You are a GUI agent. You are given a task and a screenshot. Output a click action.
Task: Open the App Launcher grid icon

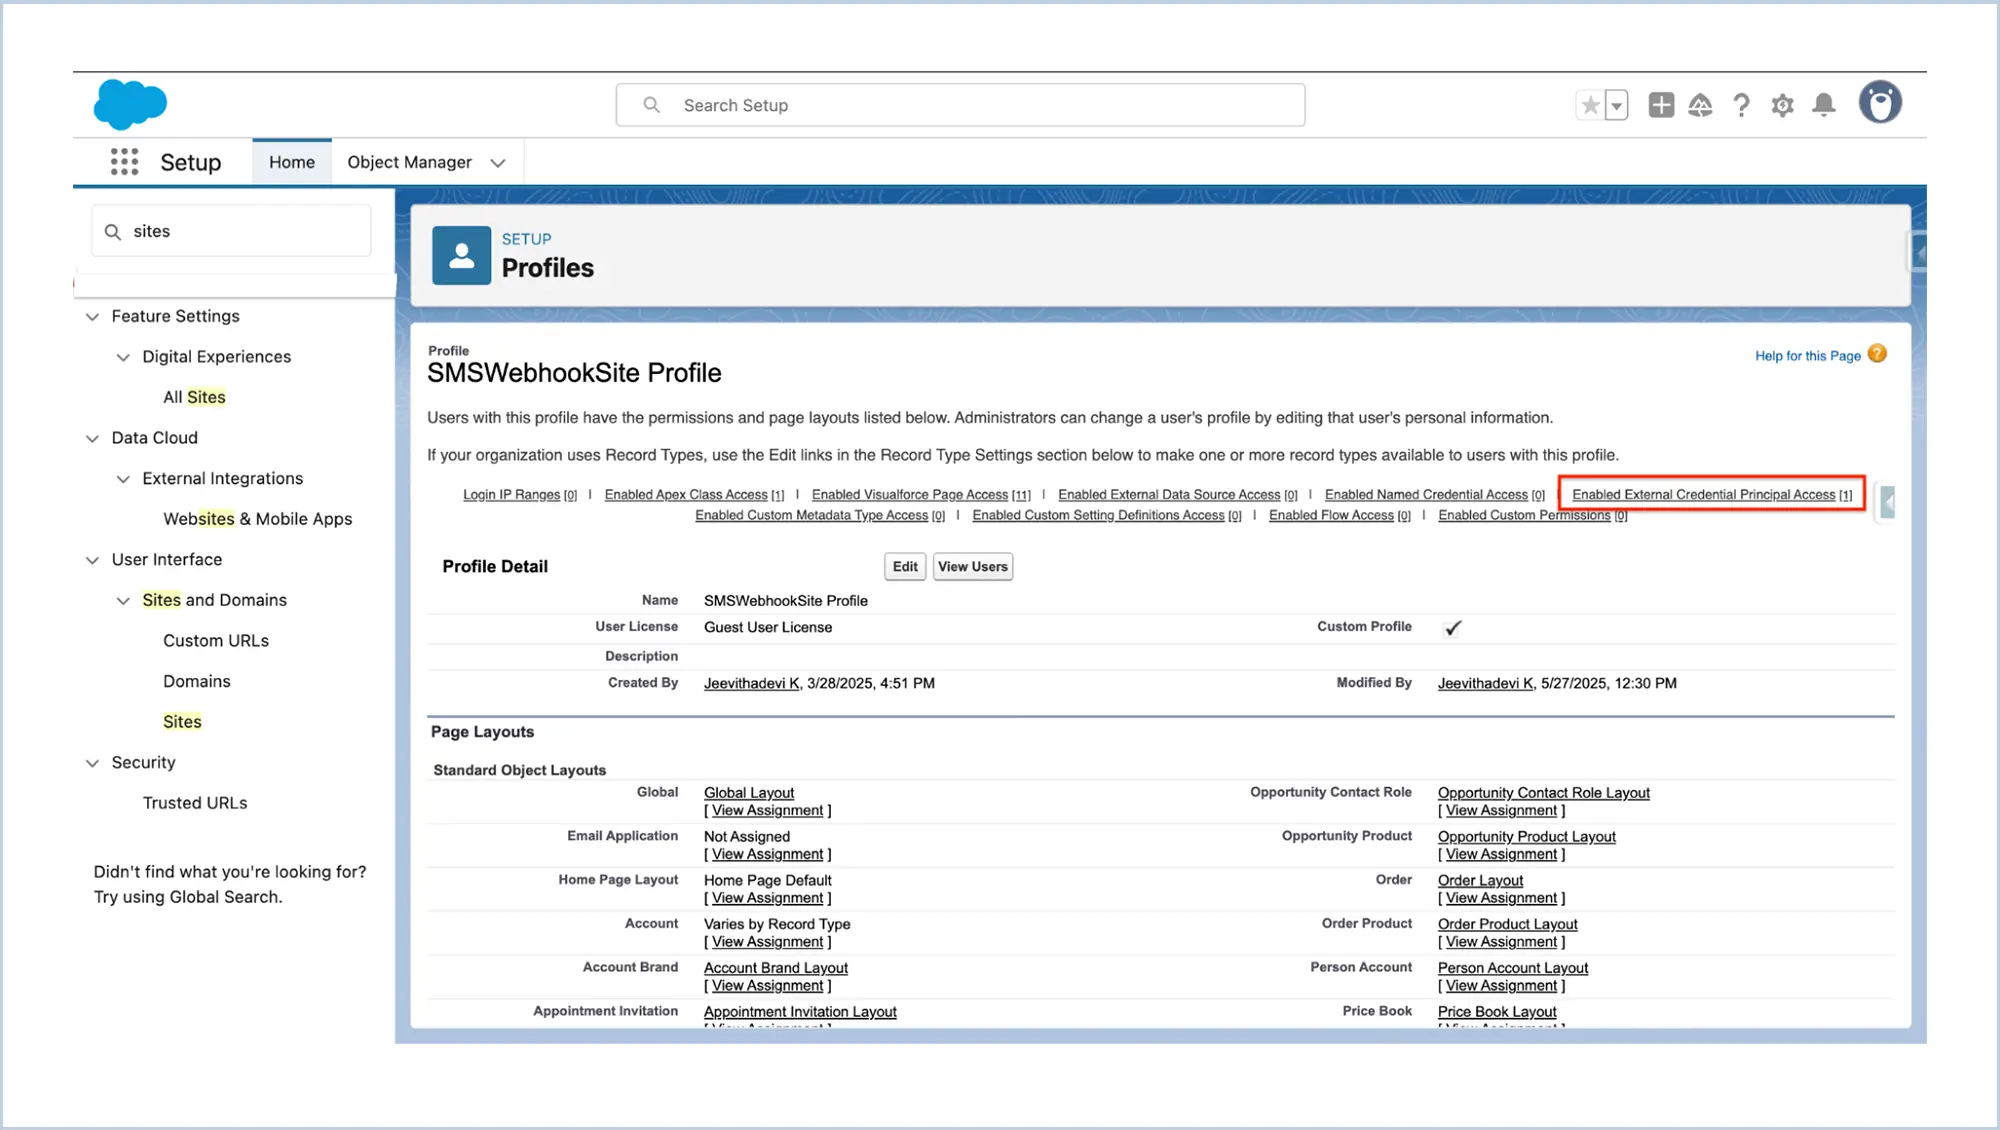tap(124, 162)
